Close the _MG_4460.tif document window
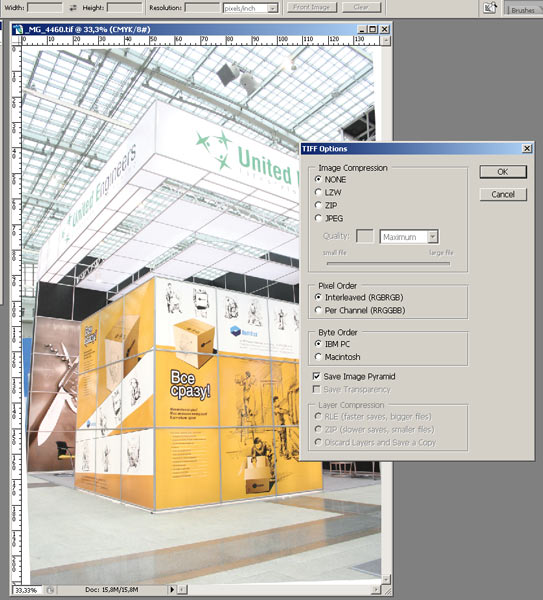Screen dimensions: 543x600 (385, 29)
